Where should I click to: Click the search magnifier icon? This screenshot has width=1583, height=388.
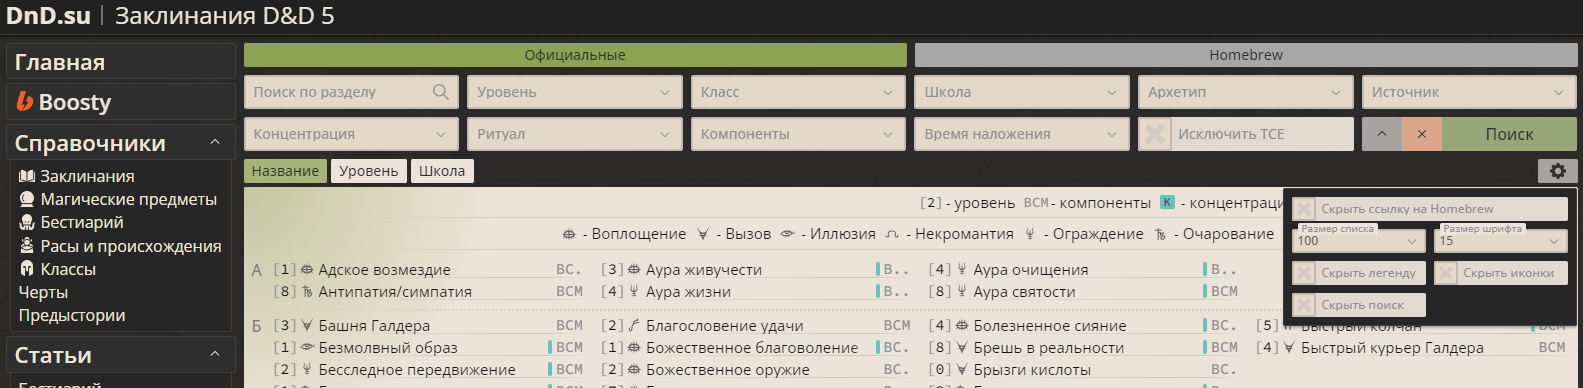[440, 92]
